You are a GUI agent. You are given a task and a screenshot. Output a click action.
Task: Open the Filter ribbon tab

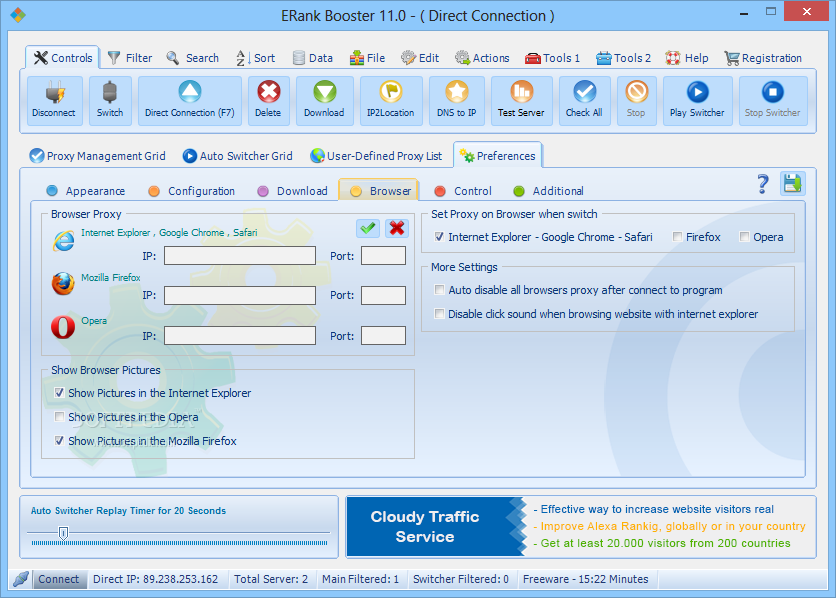pos(130,58)
